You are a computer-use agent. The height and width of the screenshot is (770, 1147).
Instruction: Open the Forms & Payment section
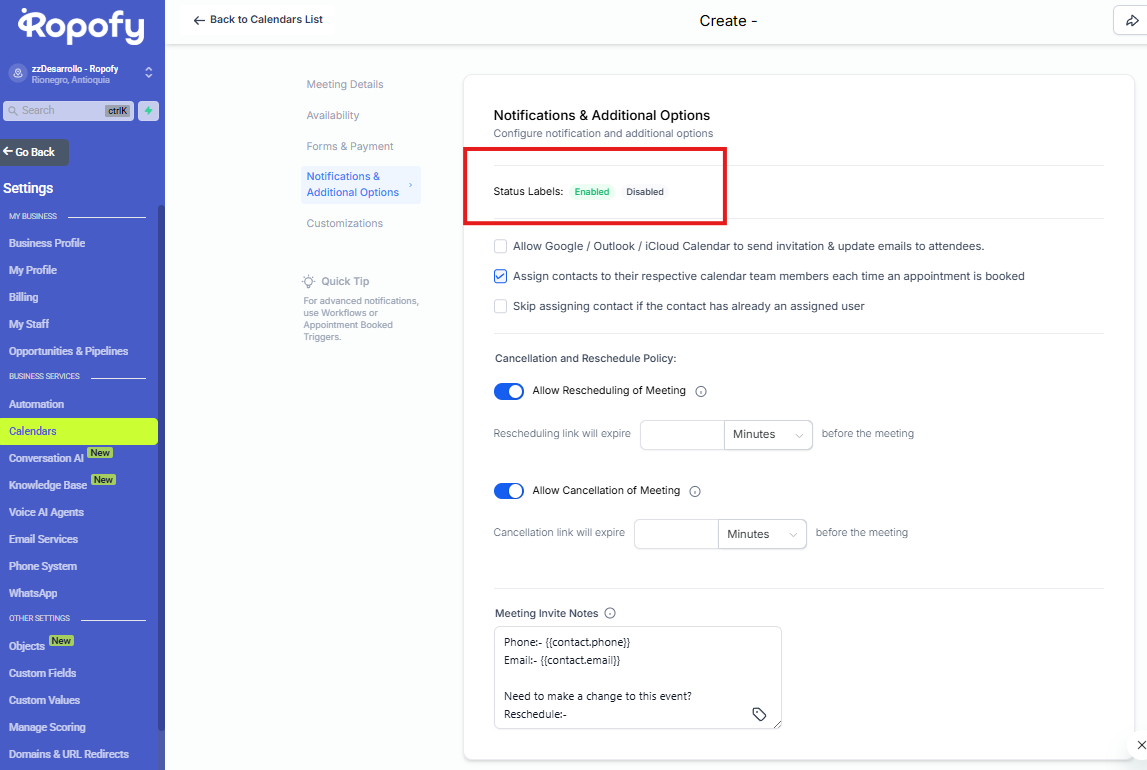click(350, 147)
